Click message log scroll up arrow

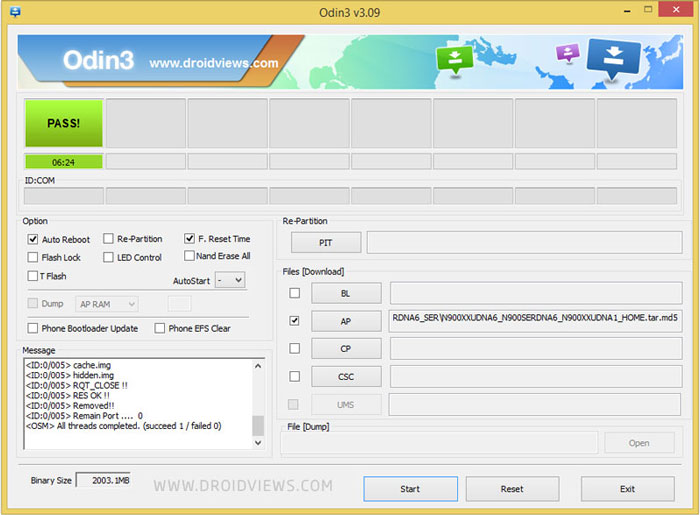point(258,366)
